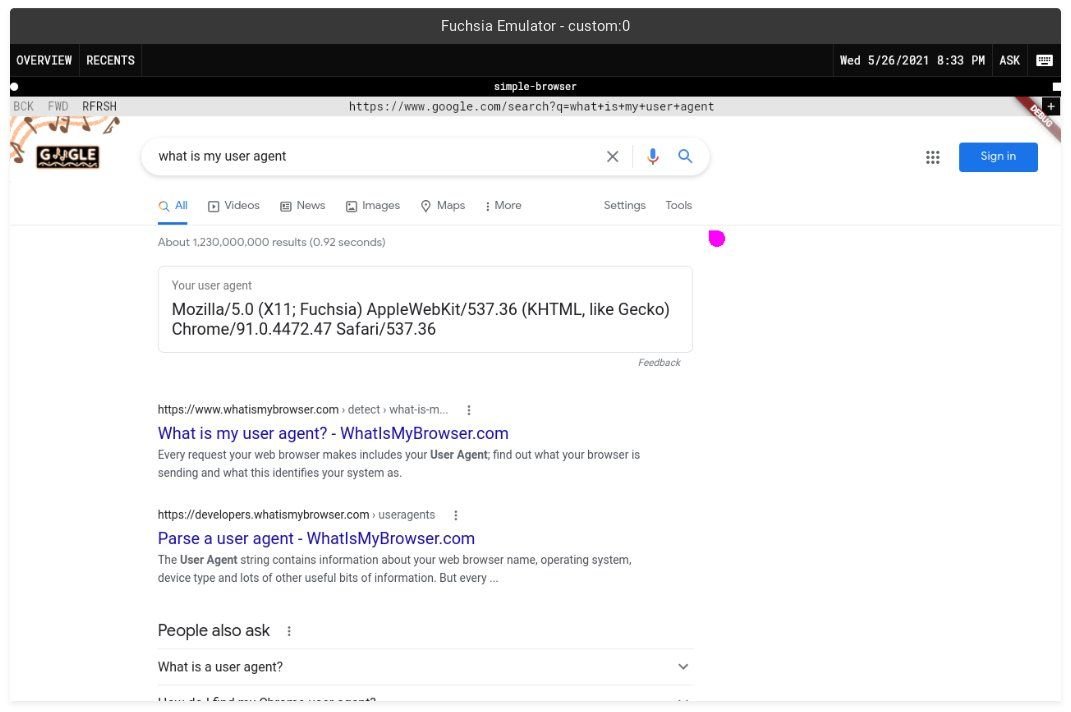The height and width of the screenshot is (712, 1071).
Task: Switch to the Videos tab
Action: pos(233,206)
